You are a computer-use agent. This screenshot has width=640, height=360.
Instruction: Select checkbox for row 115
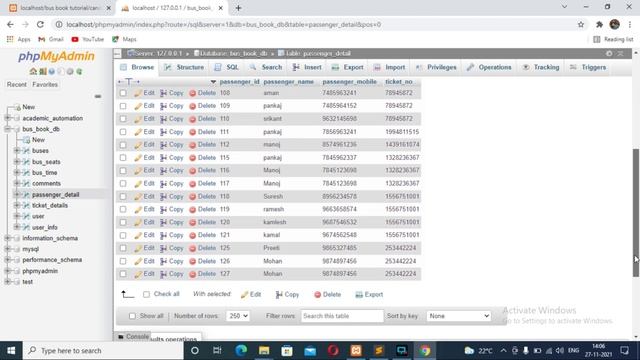pos(123,158)
